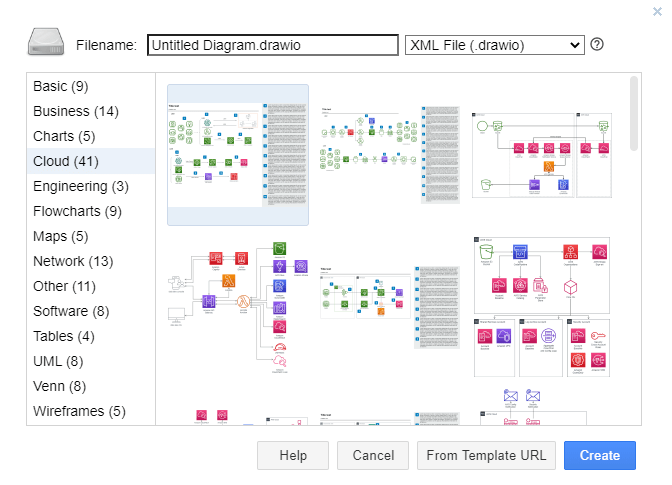Screen dimensions: 672x485
Task: Open the Wireframes (5) category
Action: pos(80,411)
